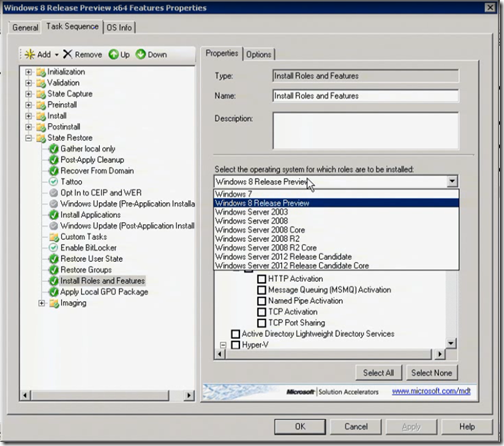Click the Help button

pos(467,427)
